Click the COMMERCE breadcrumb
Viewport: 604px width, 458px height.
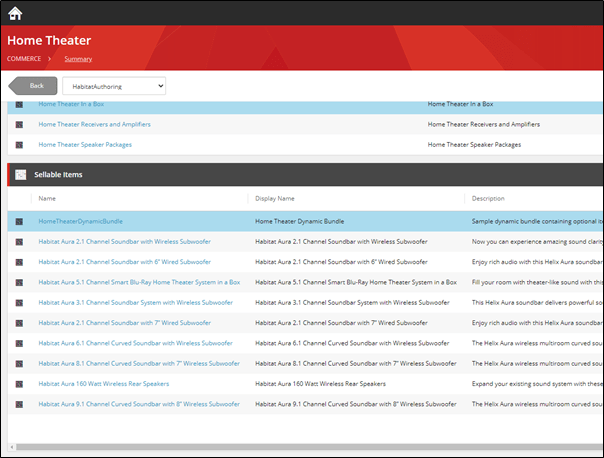(x=24, y=59)
